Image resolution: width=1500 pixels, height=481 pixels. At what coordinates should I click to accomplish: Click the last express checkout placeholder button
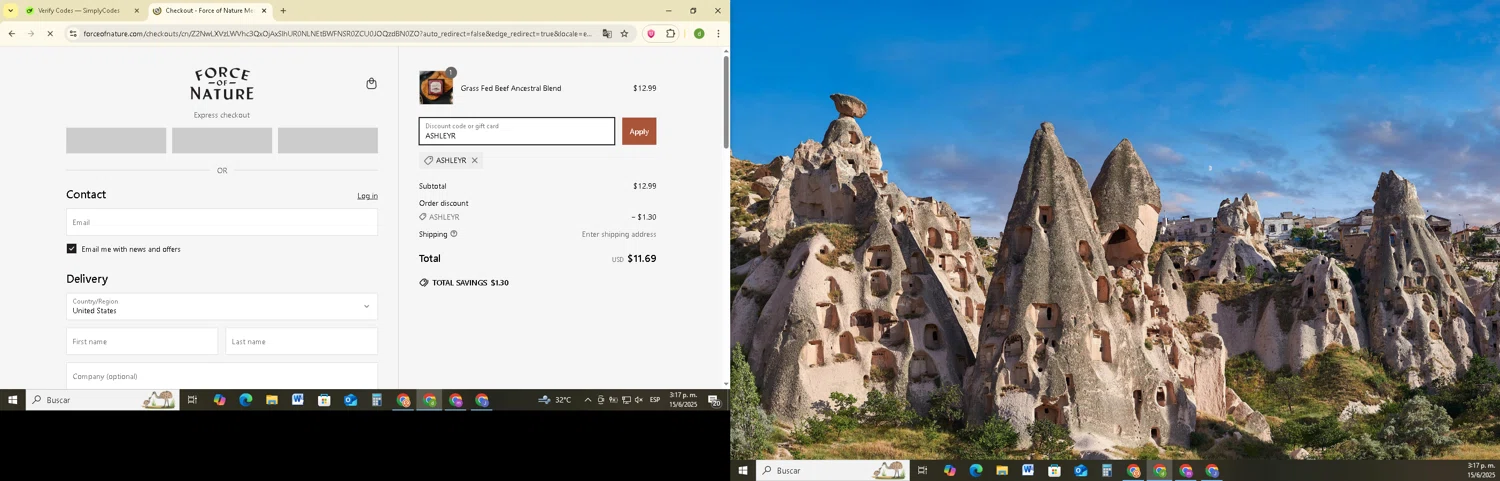tap(328, 140)
